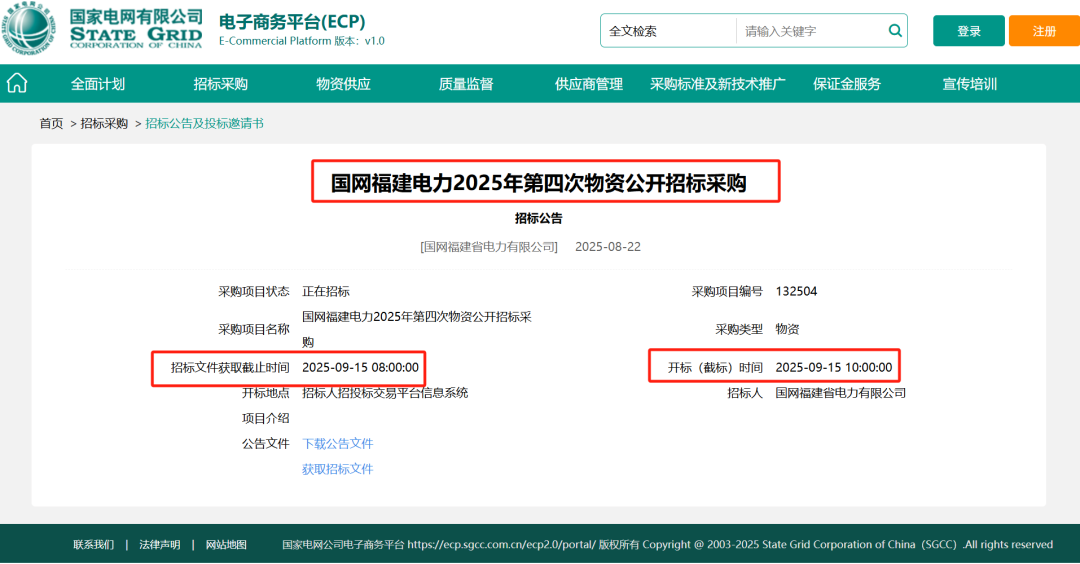The height and width of the screenshot is (564, 1080).
Task: Click the 公告文件 label
Action: tap(265, 443)
